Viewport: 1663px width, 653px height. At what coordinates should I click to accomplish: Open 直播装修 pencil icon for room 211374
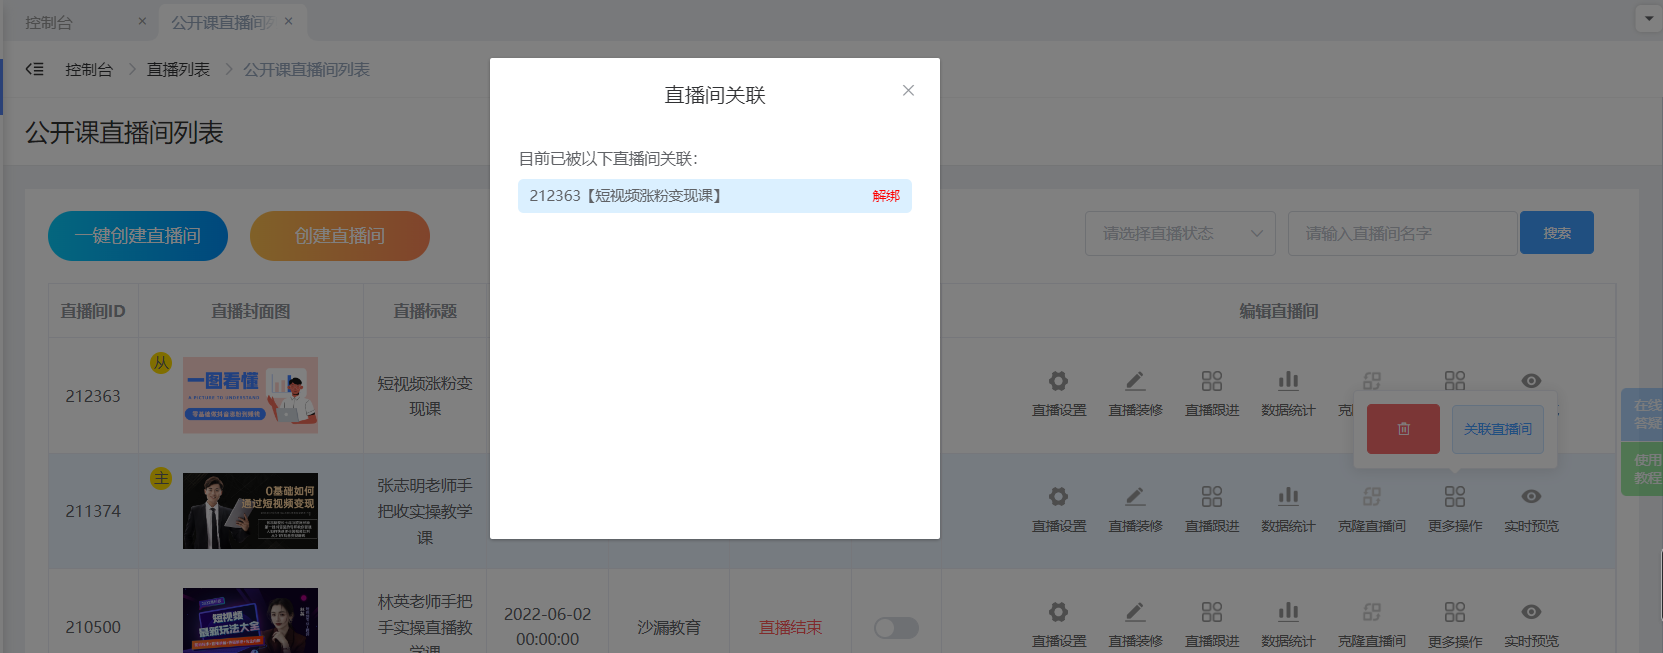point(1135,497)
